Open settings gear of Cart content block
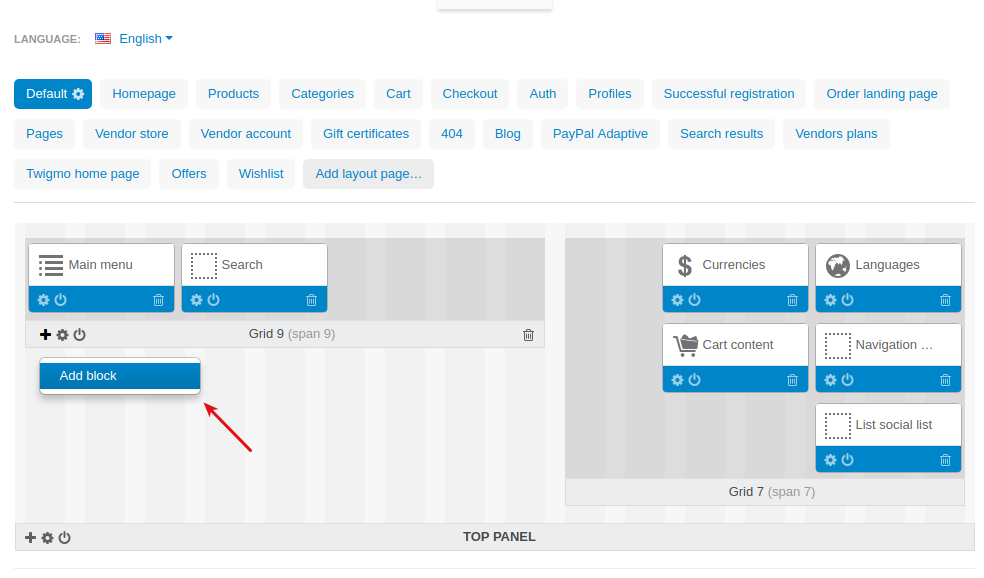 pyautogui.click(x=677, y=380)
